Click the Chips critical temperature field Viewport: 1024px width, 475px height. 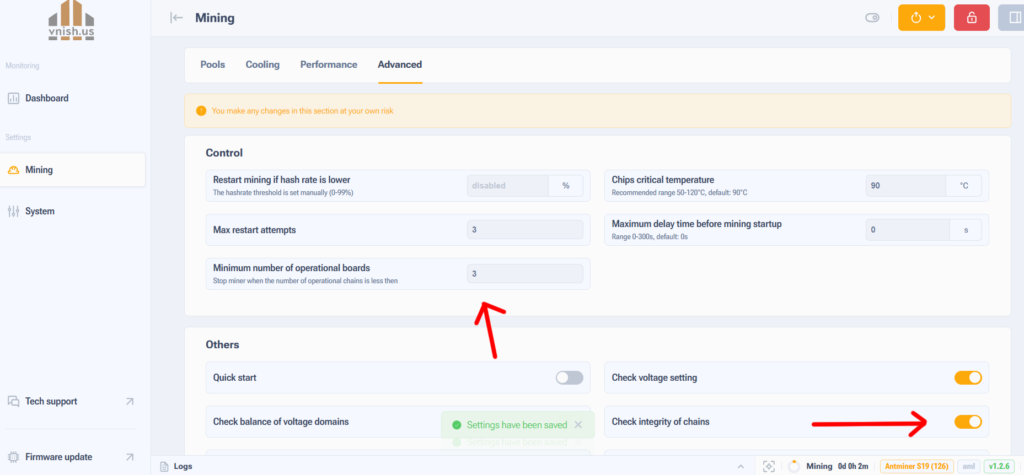tap(904, 186)
